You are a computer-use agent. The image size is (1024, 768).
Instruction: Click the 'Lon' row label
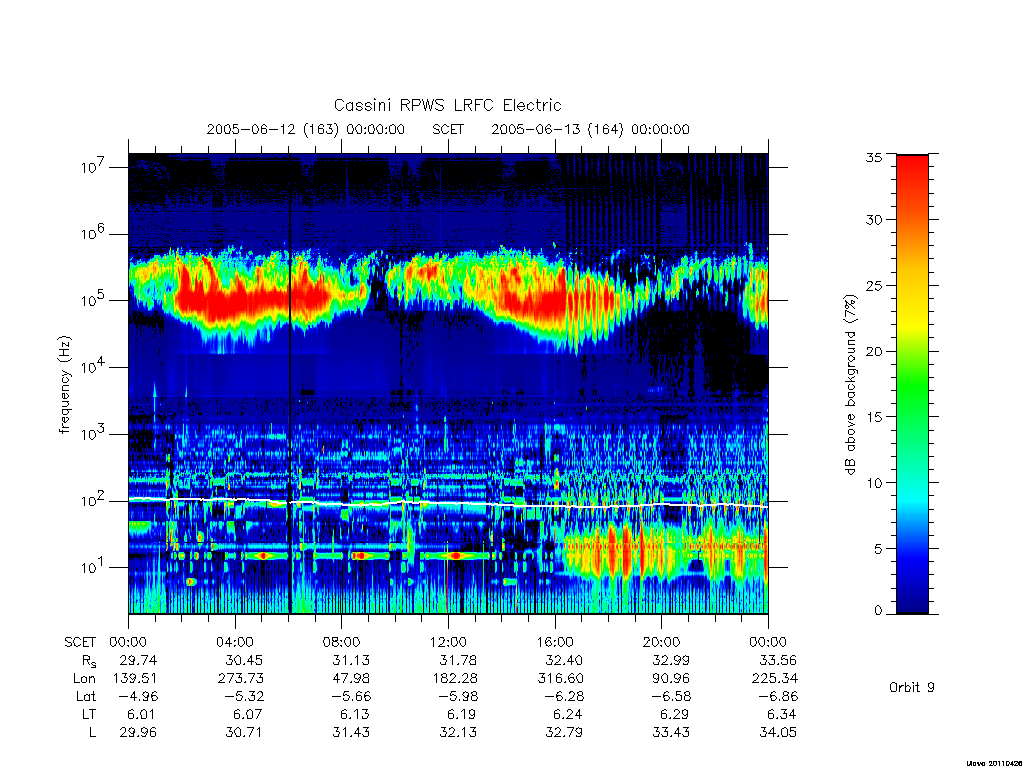click(x=84, y=678)
